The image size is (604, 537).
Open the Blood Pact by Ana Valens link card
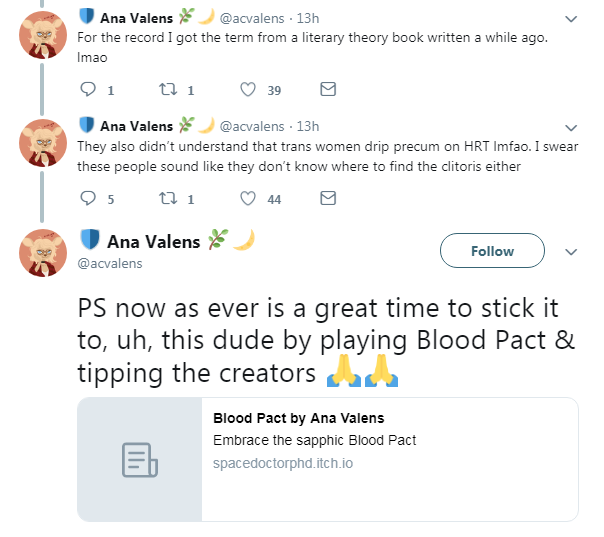click(328, 460)
